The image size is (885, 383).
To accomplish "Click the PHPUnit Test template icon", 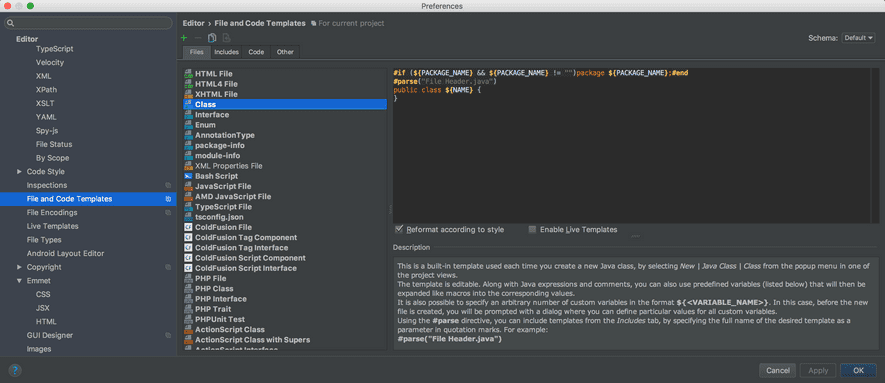I will [x=189, y=319].
